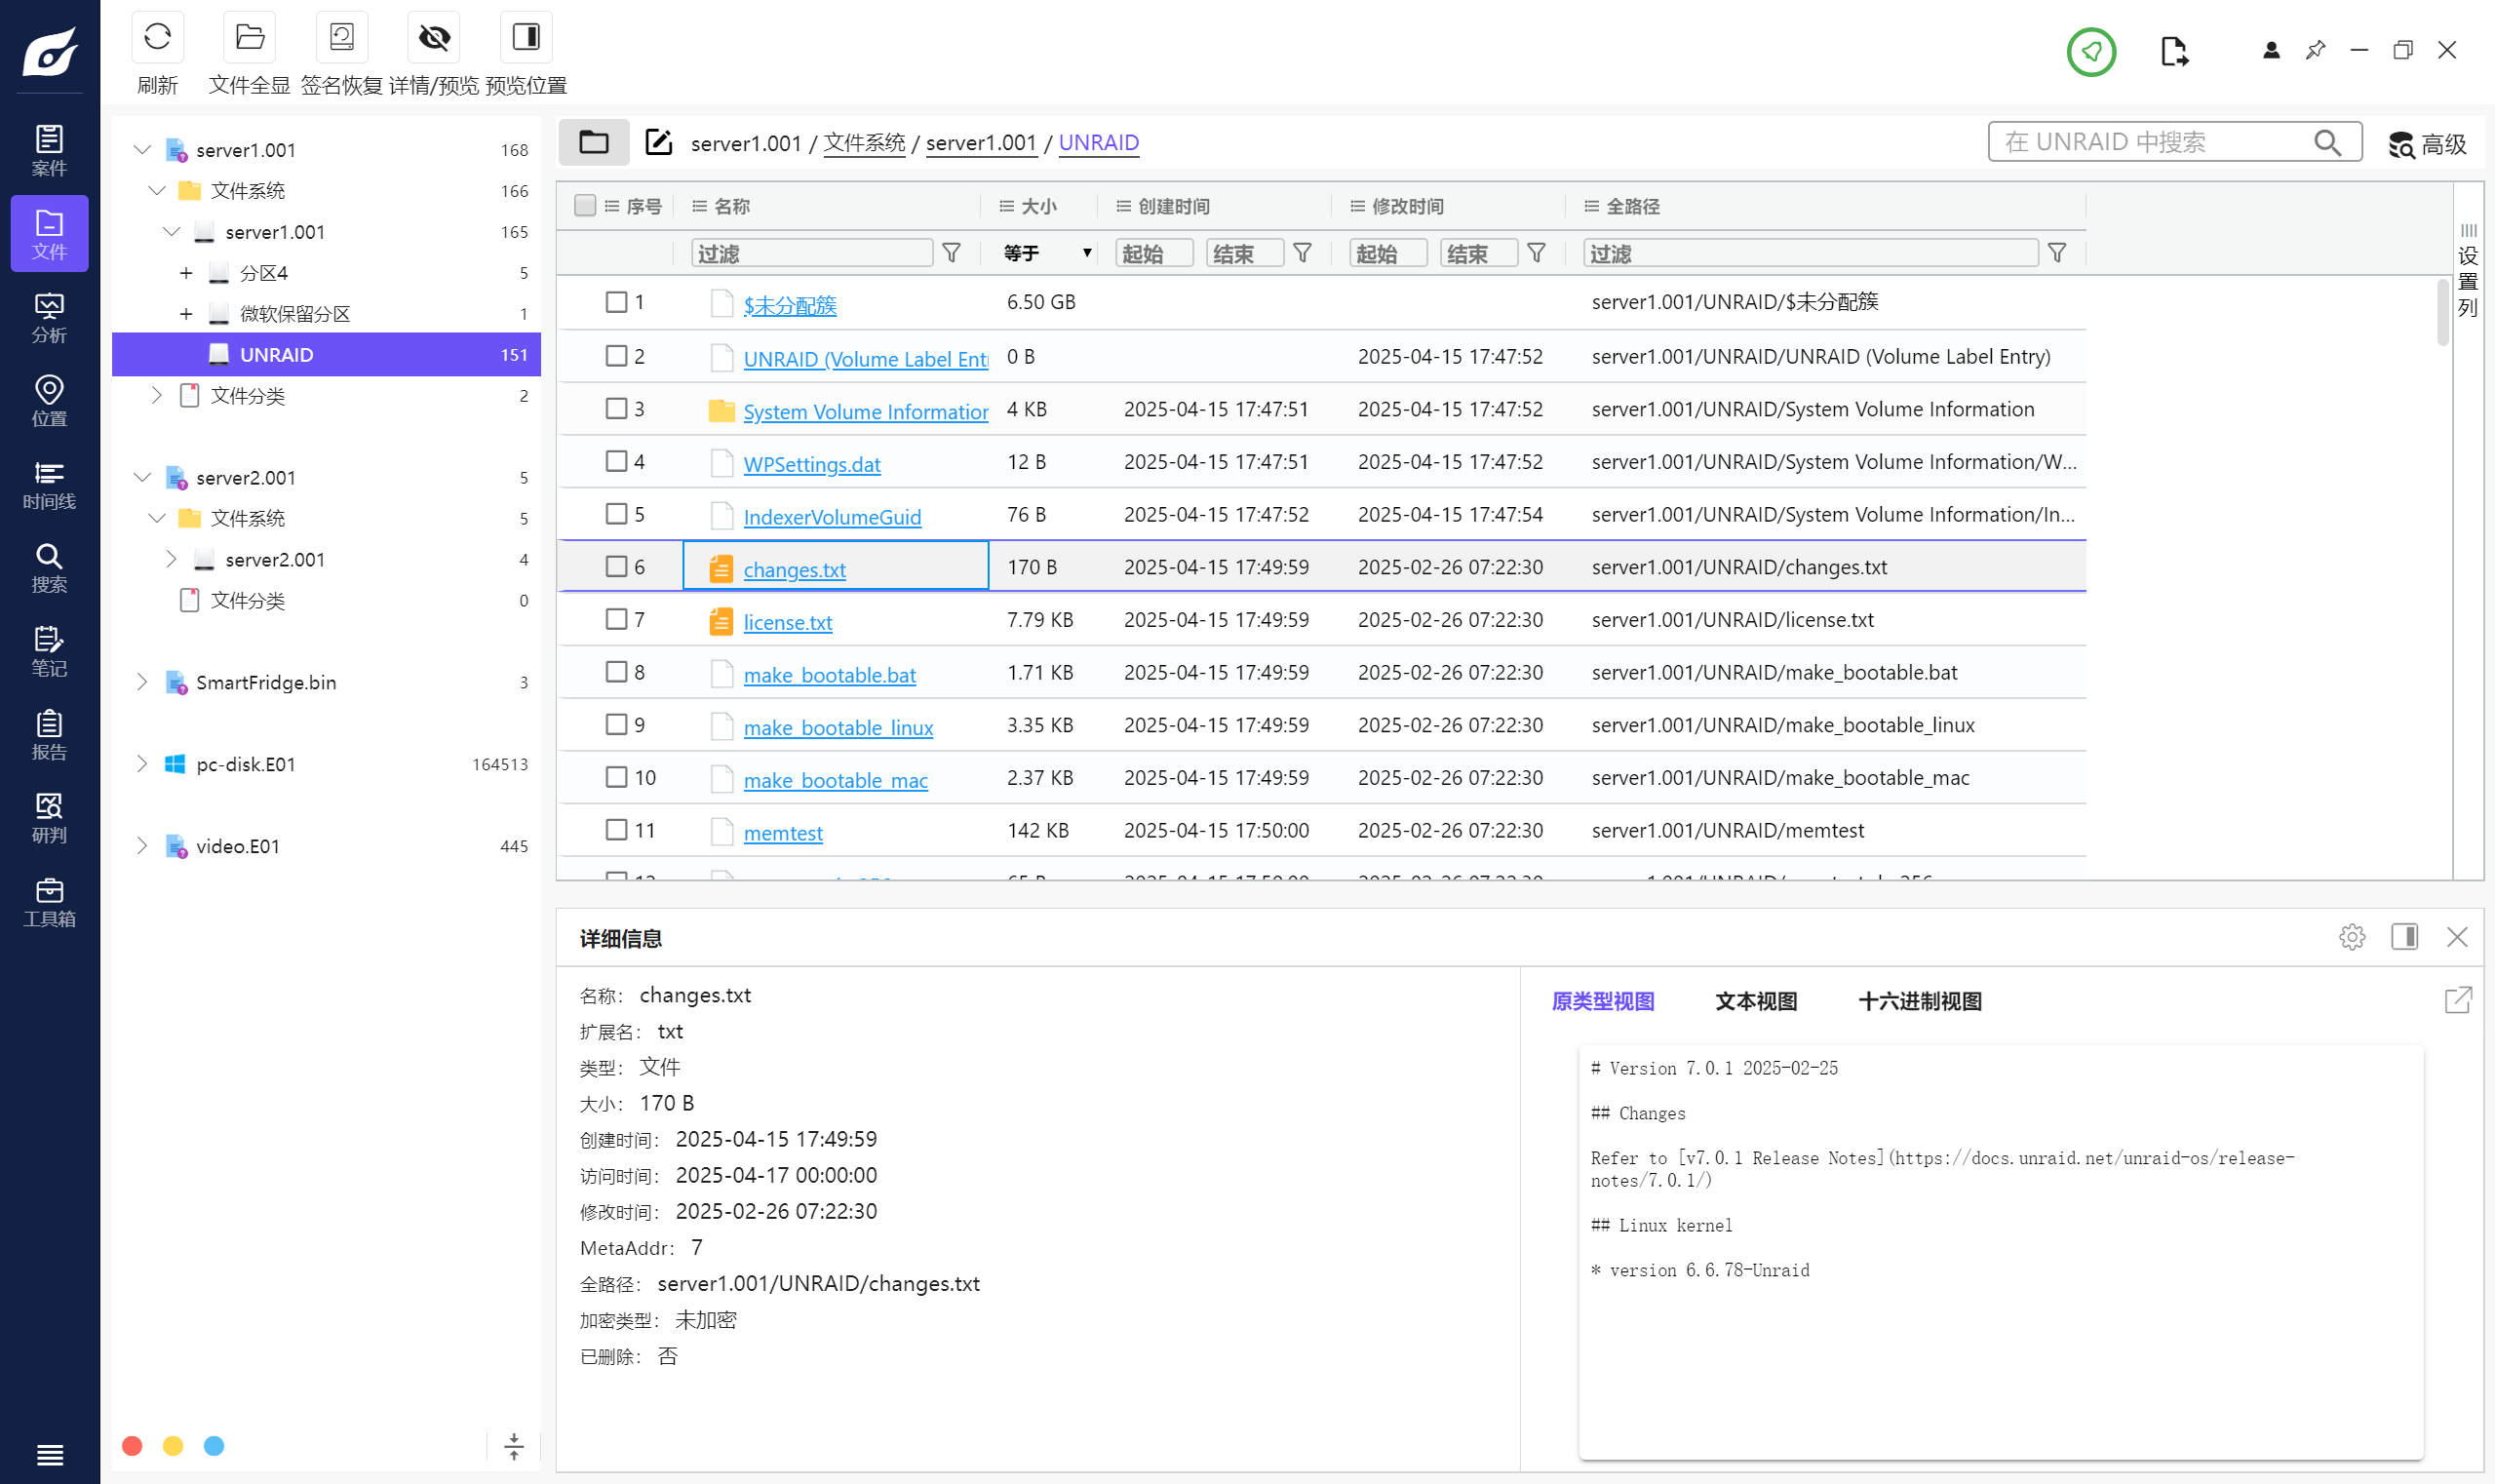Check the box for row 2 UNRAID Volume Label
2495x1484 pixels.
616,355
